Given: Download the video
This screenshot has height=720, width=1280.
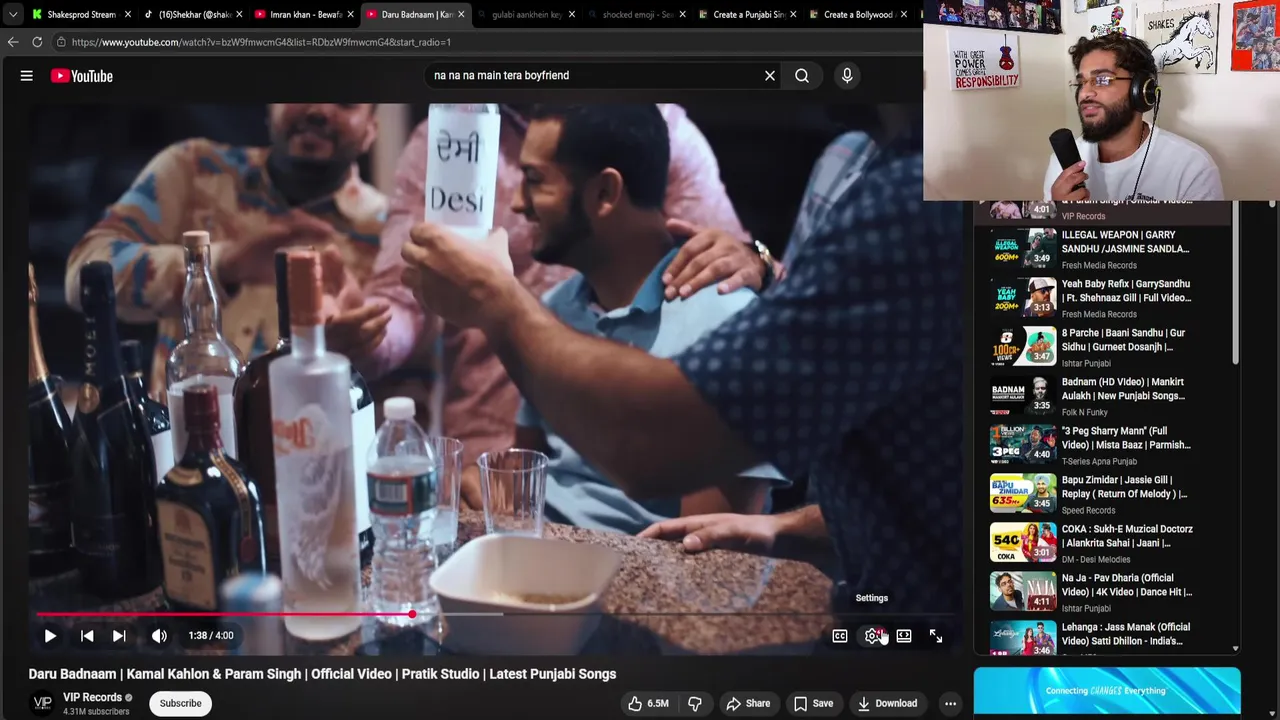Looking at the screenshot, I should tap(887, 703).
